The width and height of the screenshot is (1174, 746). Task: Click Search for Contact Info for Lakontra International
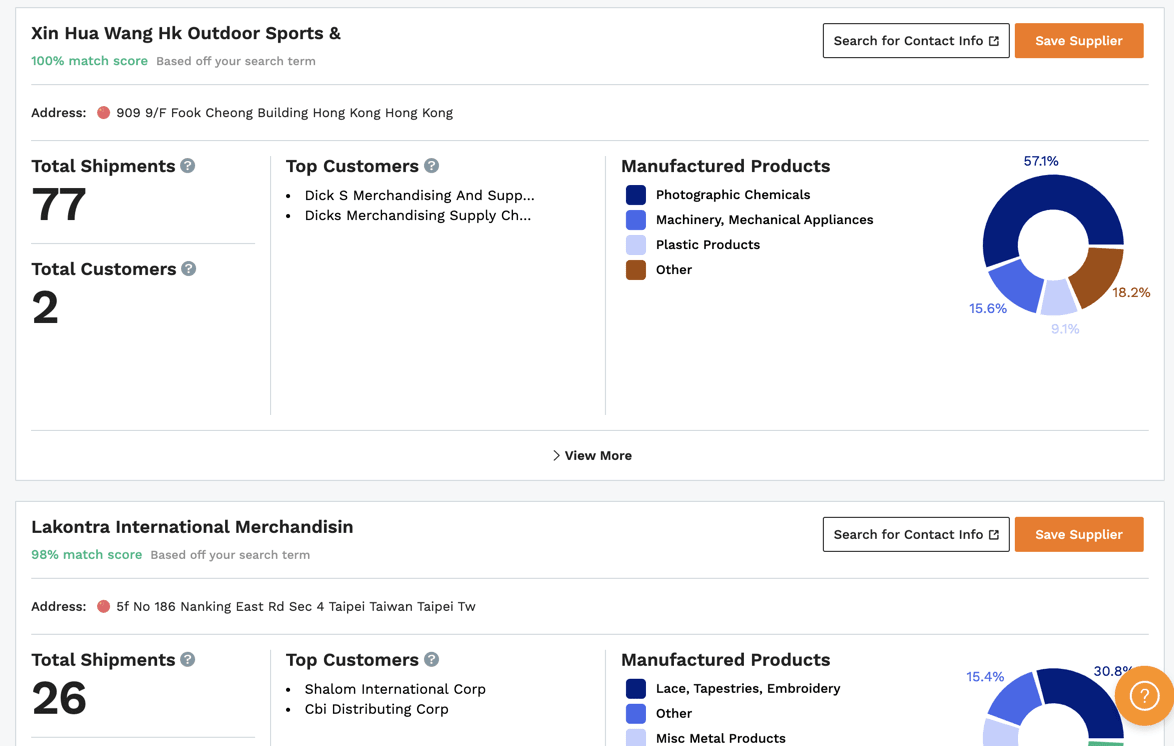click(x=916, y=534)
